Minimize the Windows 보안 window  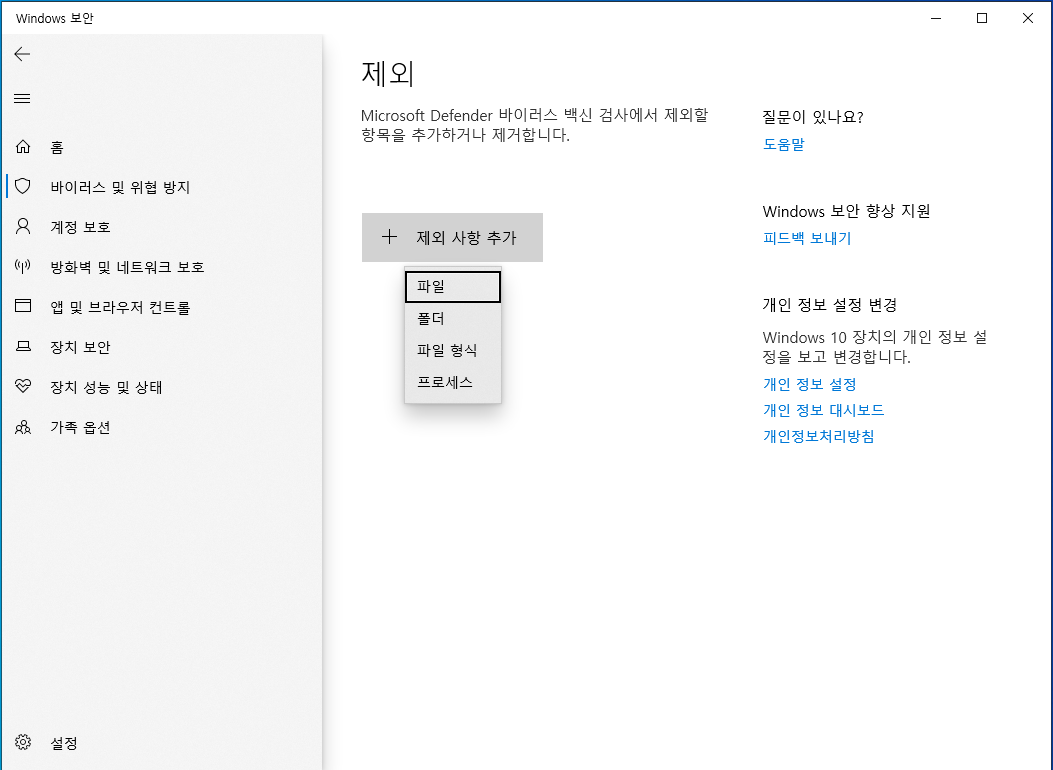(935, 18)
